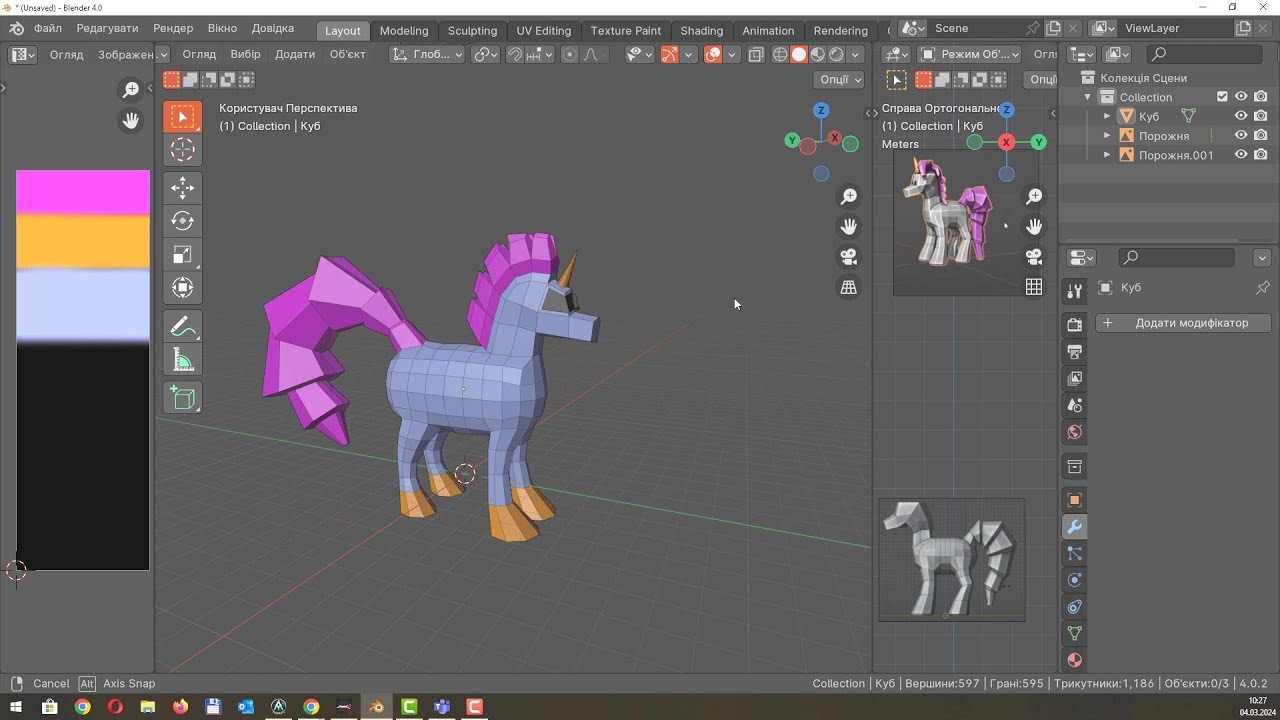The width and height of the screenshot is (1280, 720).
Task: Switch to the Shading workspace tab
Action: click(702, 30)
